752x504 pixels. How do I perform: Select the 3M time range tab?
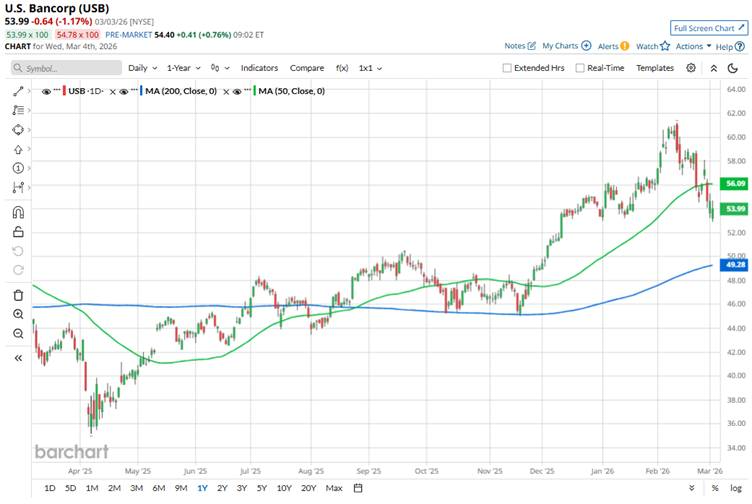[136, 488]
